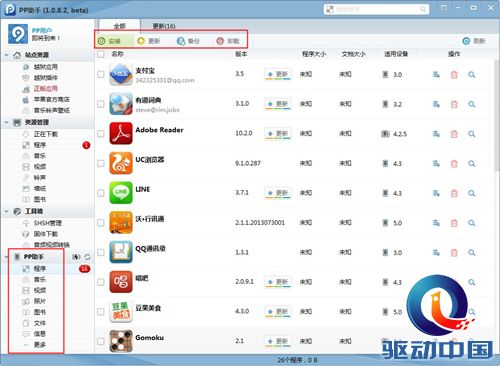Open 固件下载 in the toolbox
Screen dimensions: 500x366
click(x=45, y=234)
